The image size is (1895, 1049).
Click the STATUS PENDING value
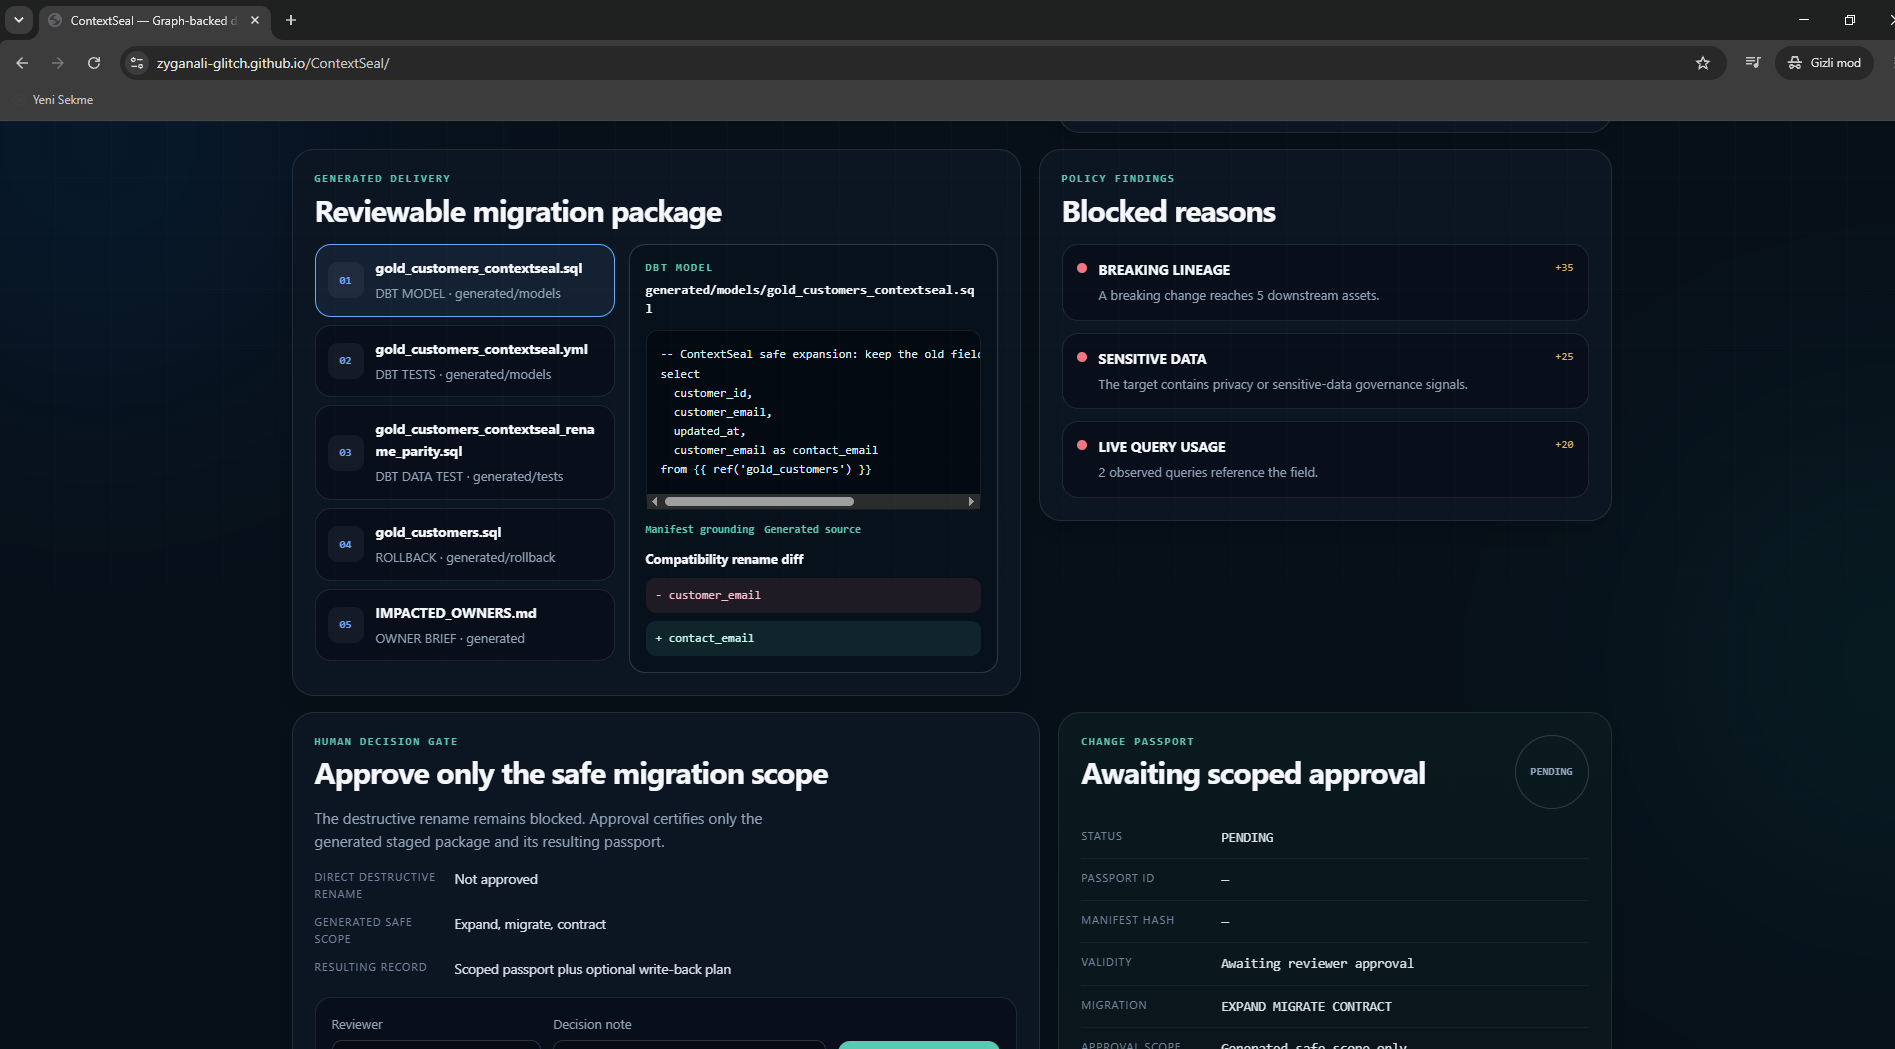click(1247, 838)
